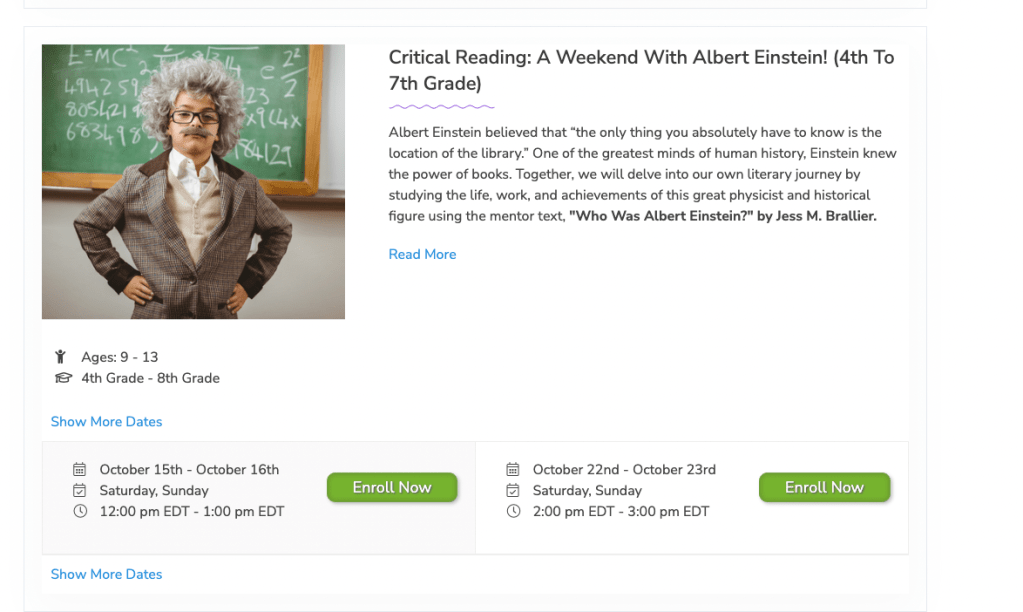Select the October 22nd - October 23rd date text

click(624, 469)
